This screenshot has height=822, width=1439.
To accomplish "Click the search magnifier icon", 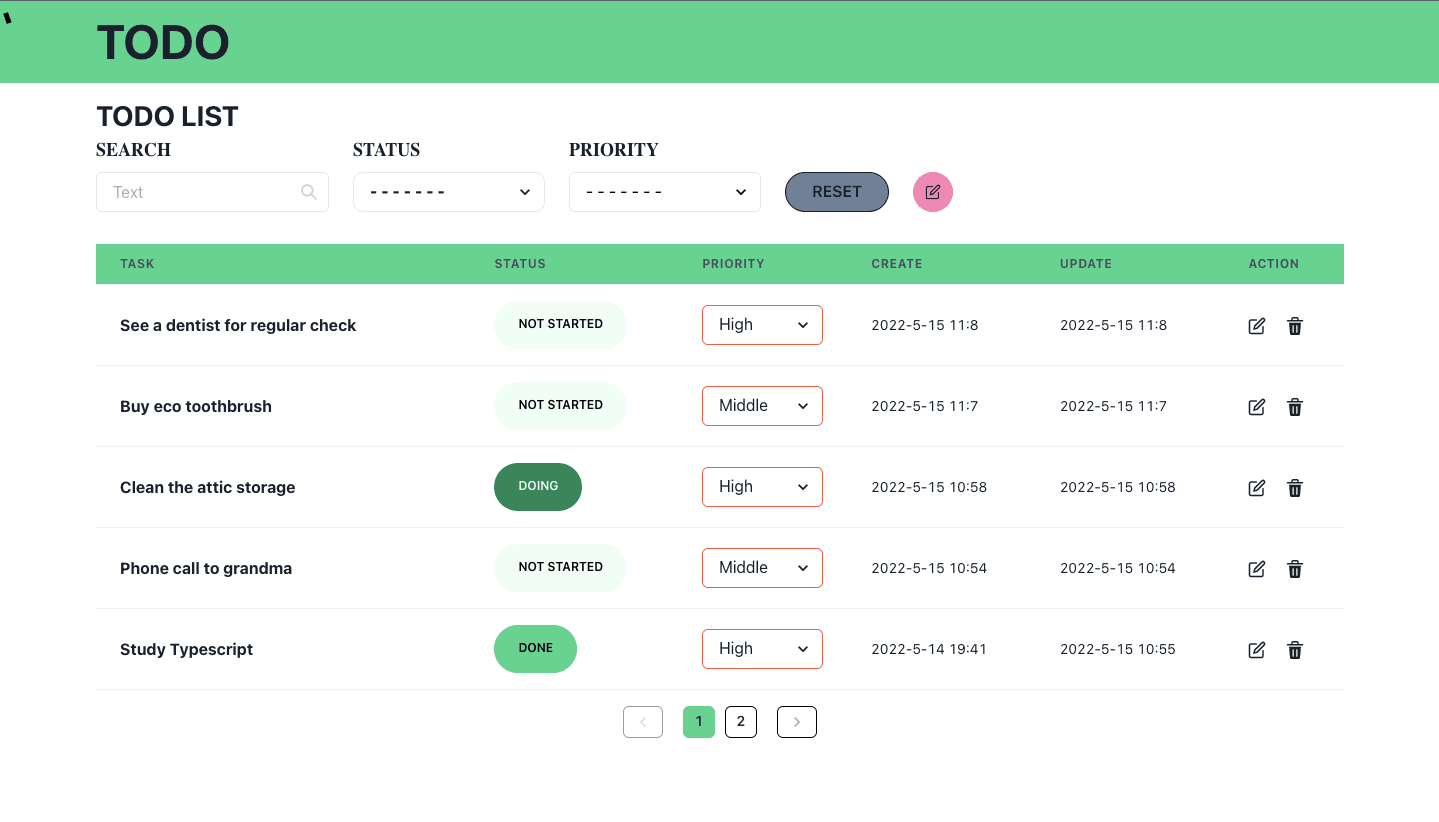I will [309, 192].
